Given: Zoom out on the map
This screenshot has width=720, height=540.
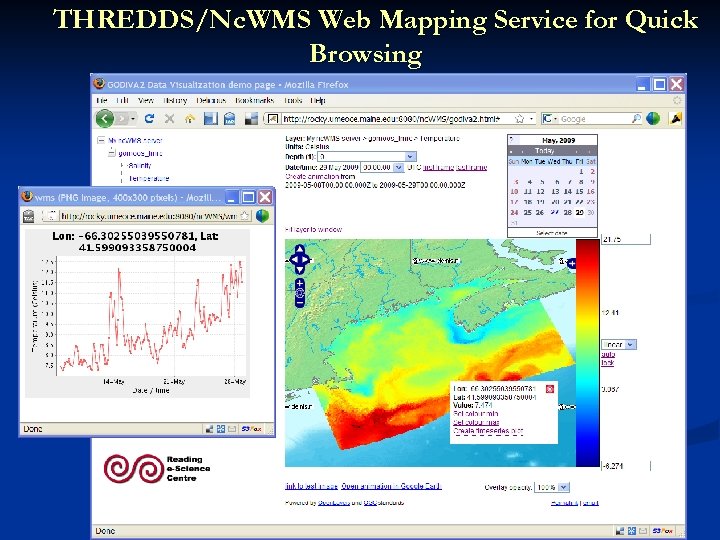Looking at the screenshot, I should tap(299, 302).
